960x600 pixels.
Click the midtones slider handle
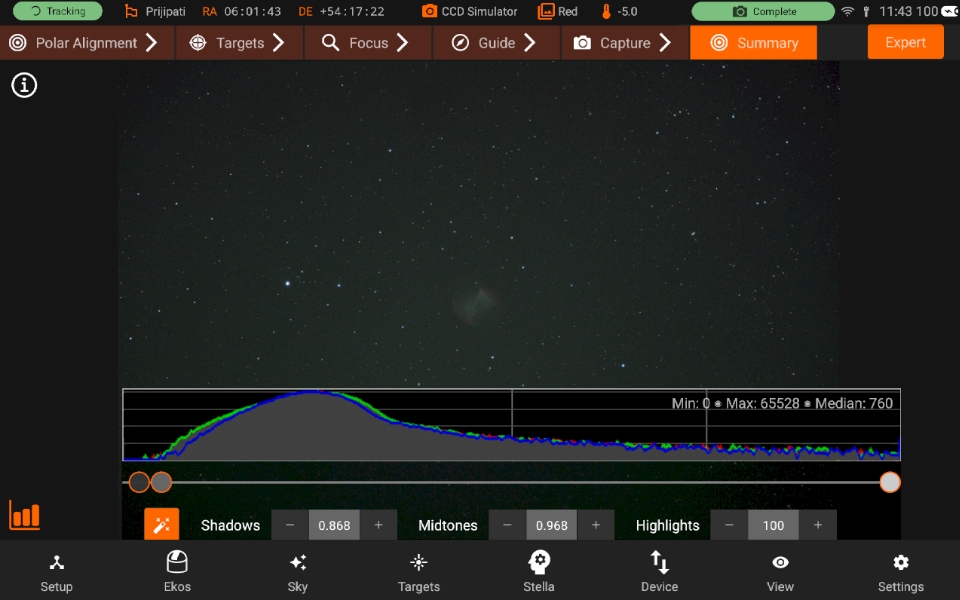pos(162,482)
